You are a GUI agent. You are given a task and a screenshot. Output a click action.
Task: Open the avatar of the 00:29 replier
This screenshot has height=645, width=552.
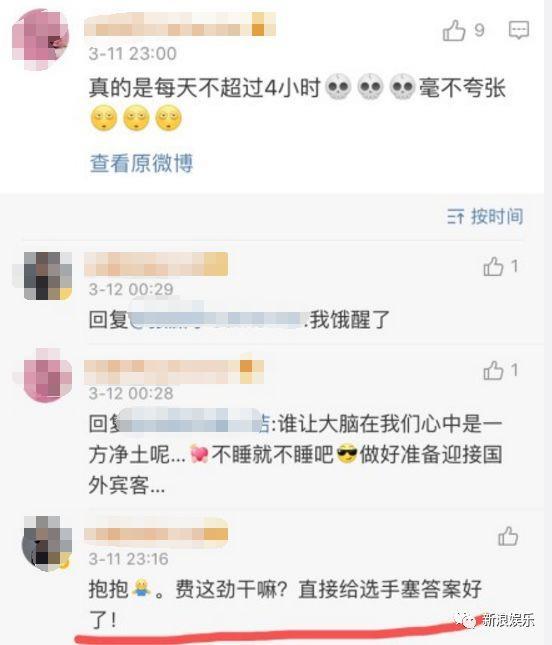click(x=48, y=276)
